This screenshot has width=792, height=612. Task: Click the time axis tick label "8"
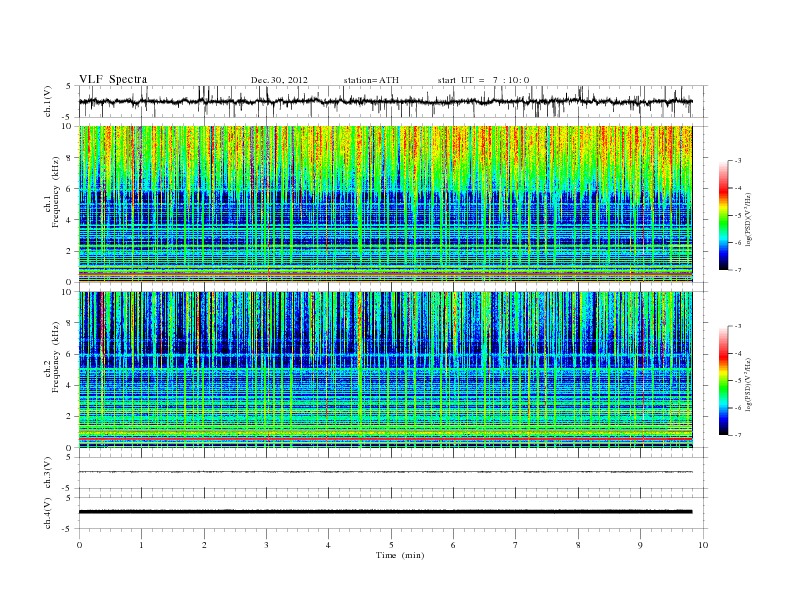578,545
